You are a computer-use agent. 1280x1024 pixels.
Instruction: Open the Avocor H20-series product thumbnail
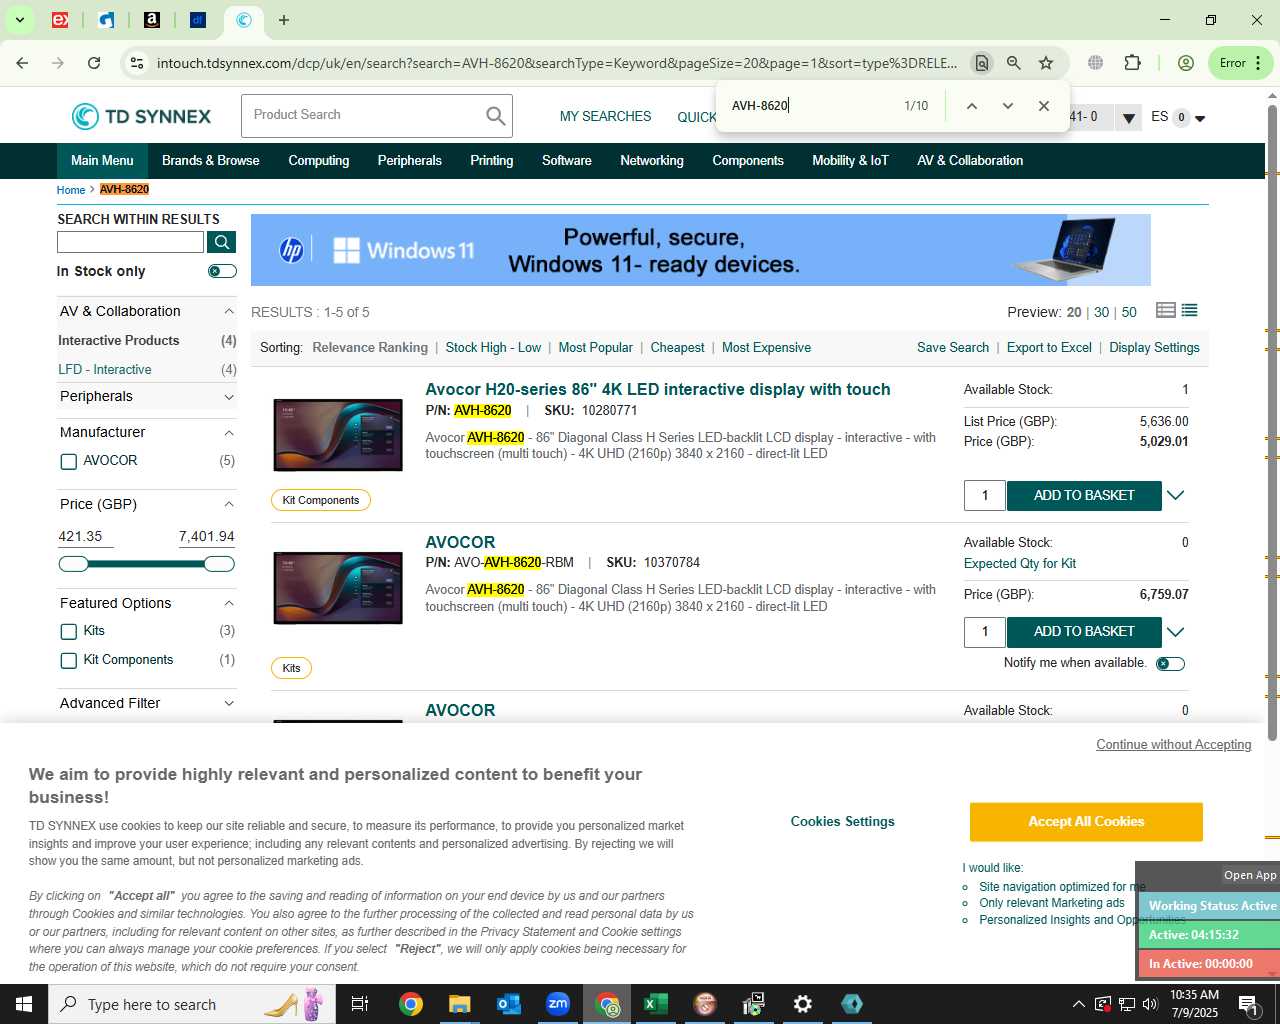tap(338, 435)
